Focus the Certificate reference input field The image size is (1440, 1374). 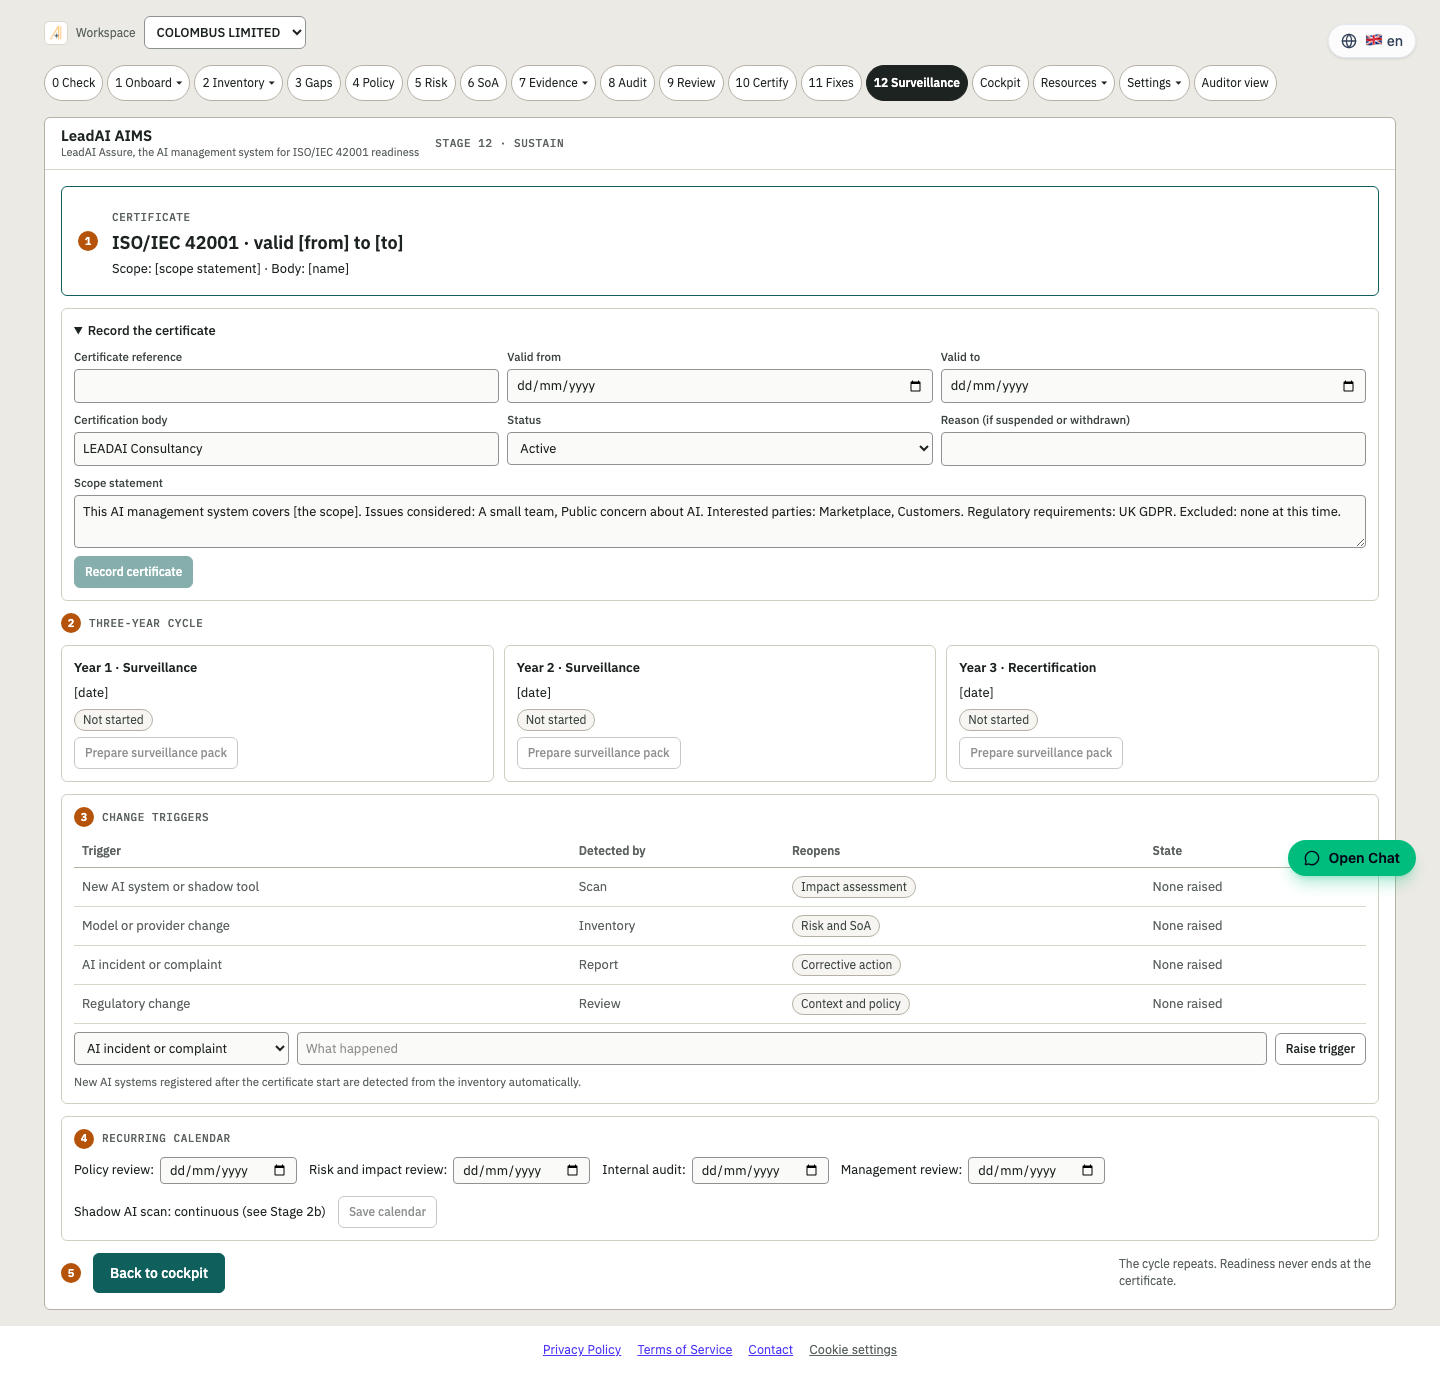[x=286, y=386]
